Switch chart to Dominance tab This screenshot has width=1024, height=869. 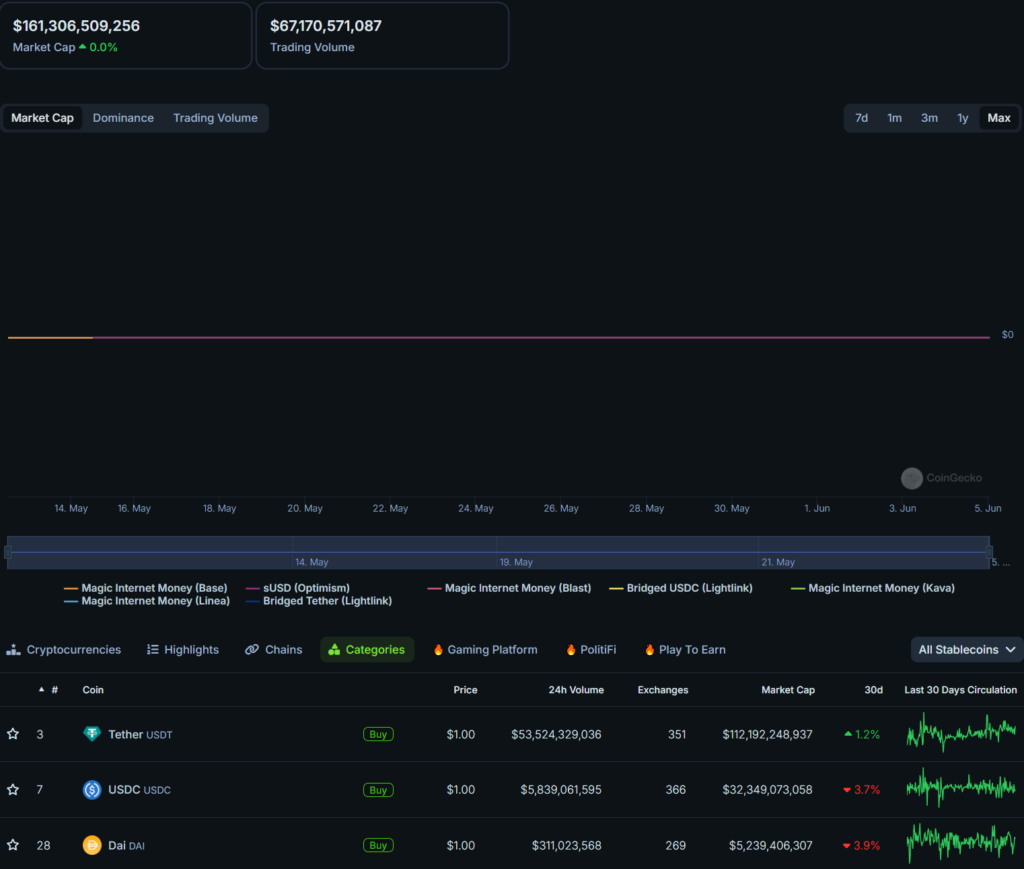123,118
